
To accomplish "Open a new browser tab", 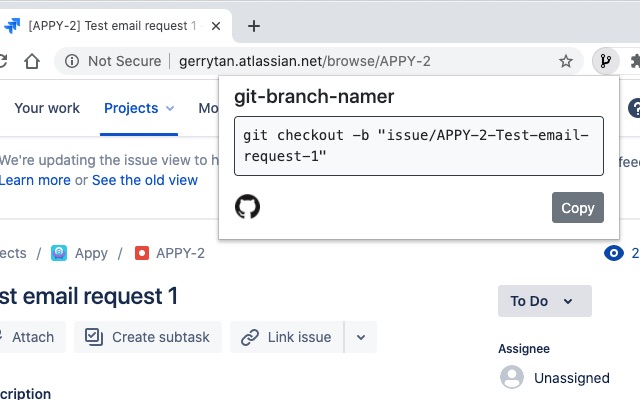I will click(254, 26).
